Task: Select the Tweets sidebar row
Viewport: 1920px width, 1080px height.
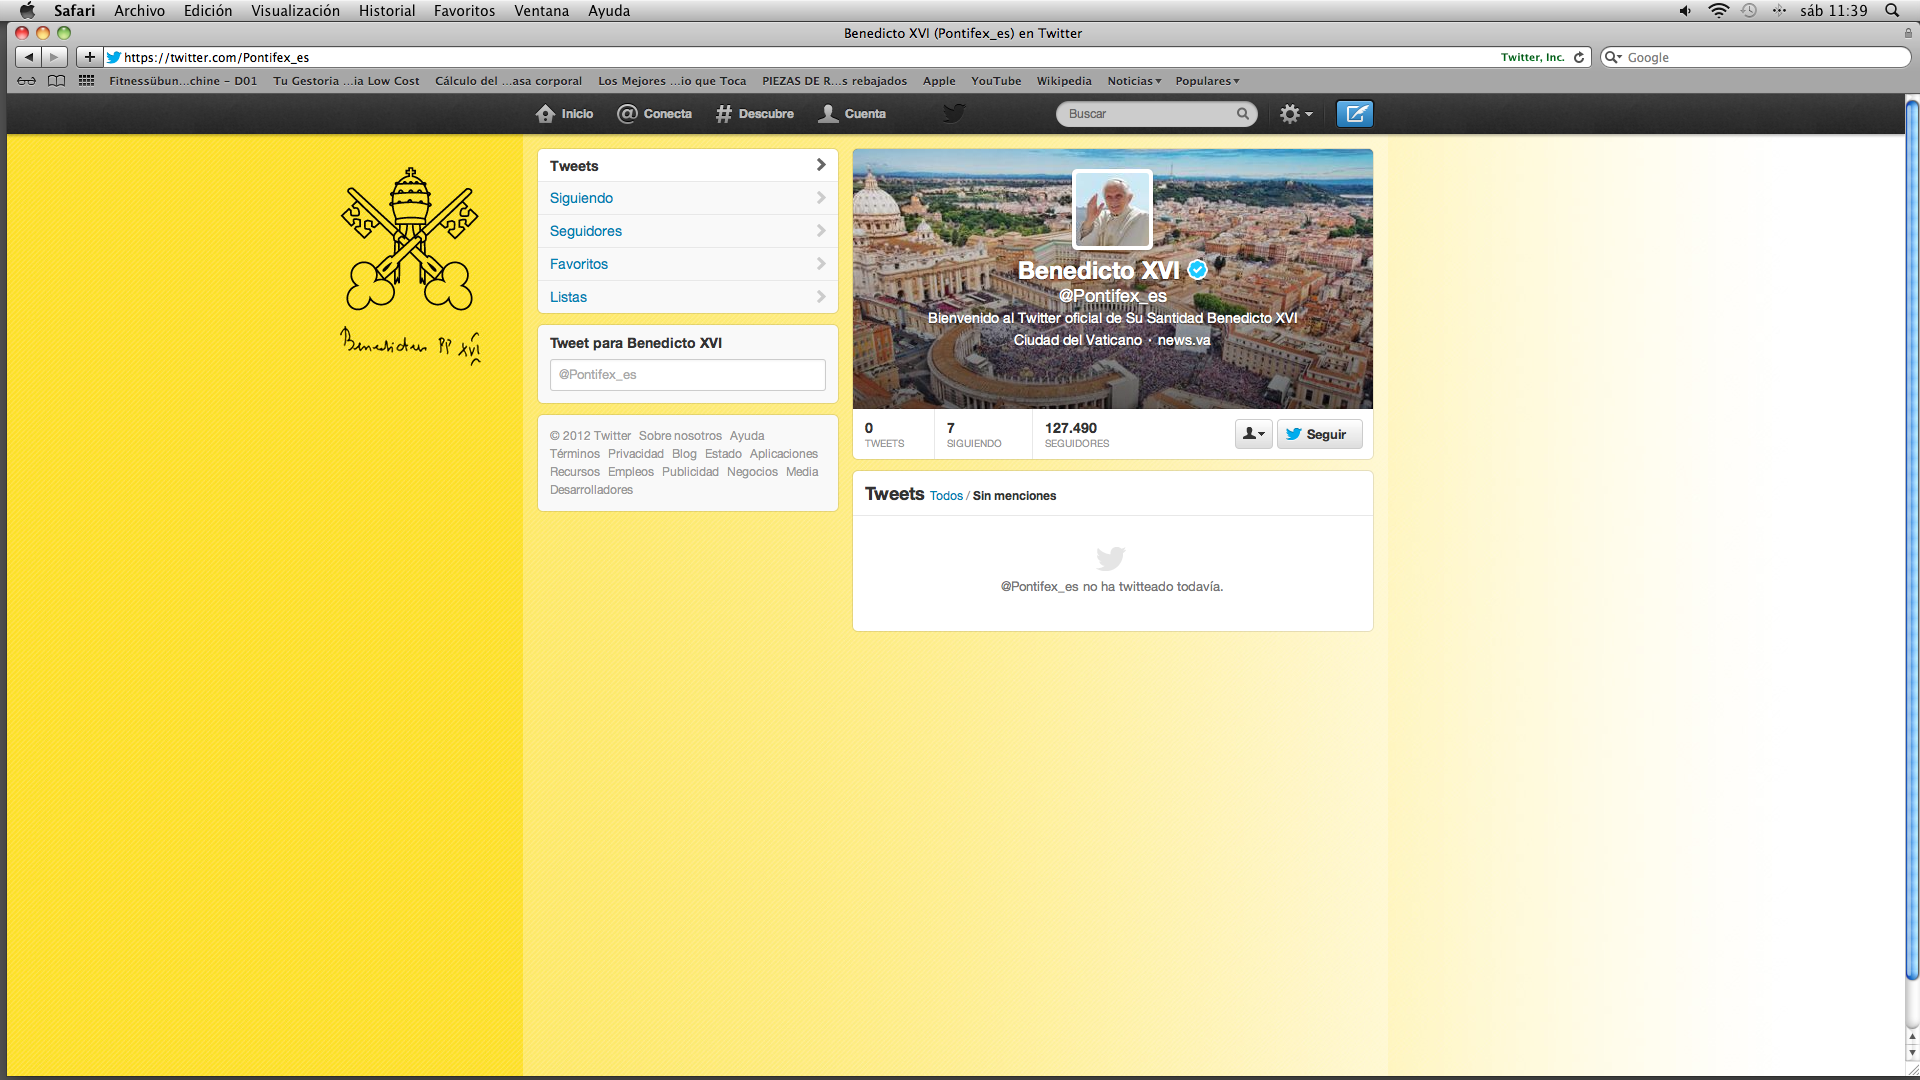Action: tap(687, 165)
